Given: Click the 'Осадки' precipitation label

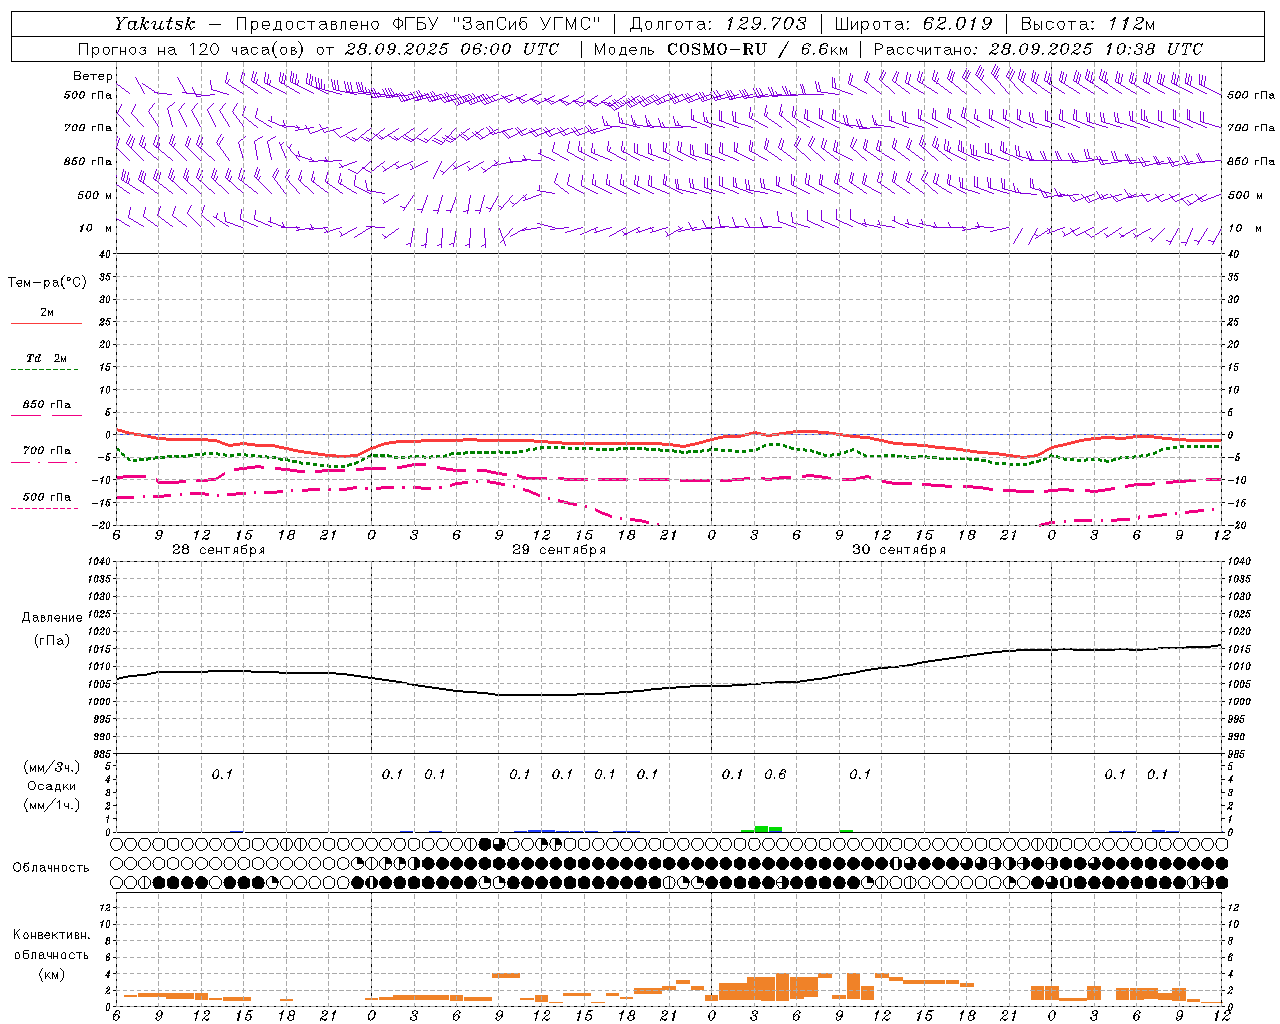Looking at the screenshot, I should 52,786.
